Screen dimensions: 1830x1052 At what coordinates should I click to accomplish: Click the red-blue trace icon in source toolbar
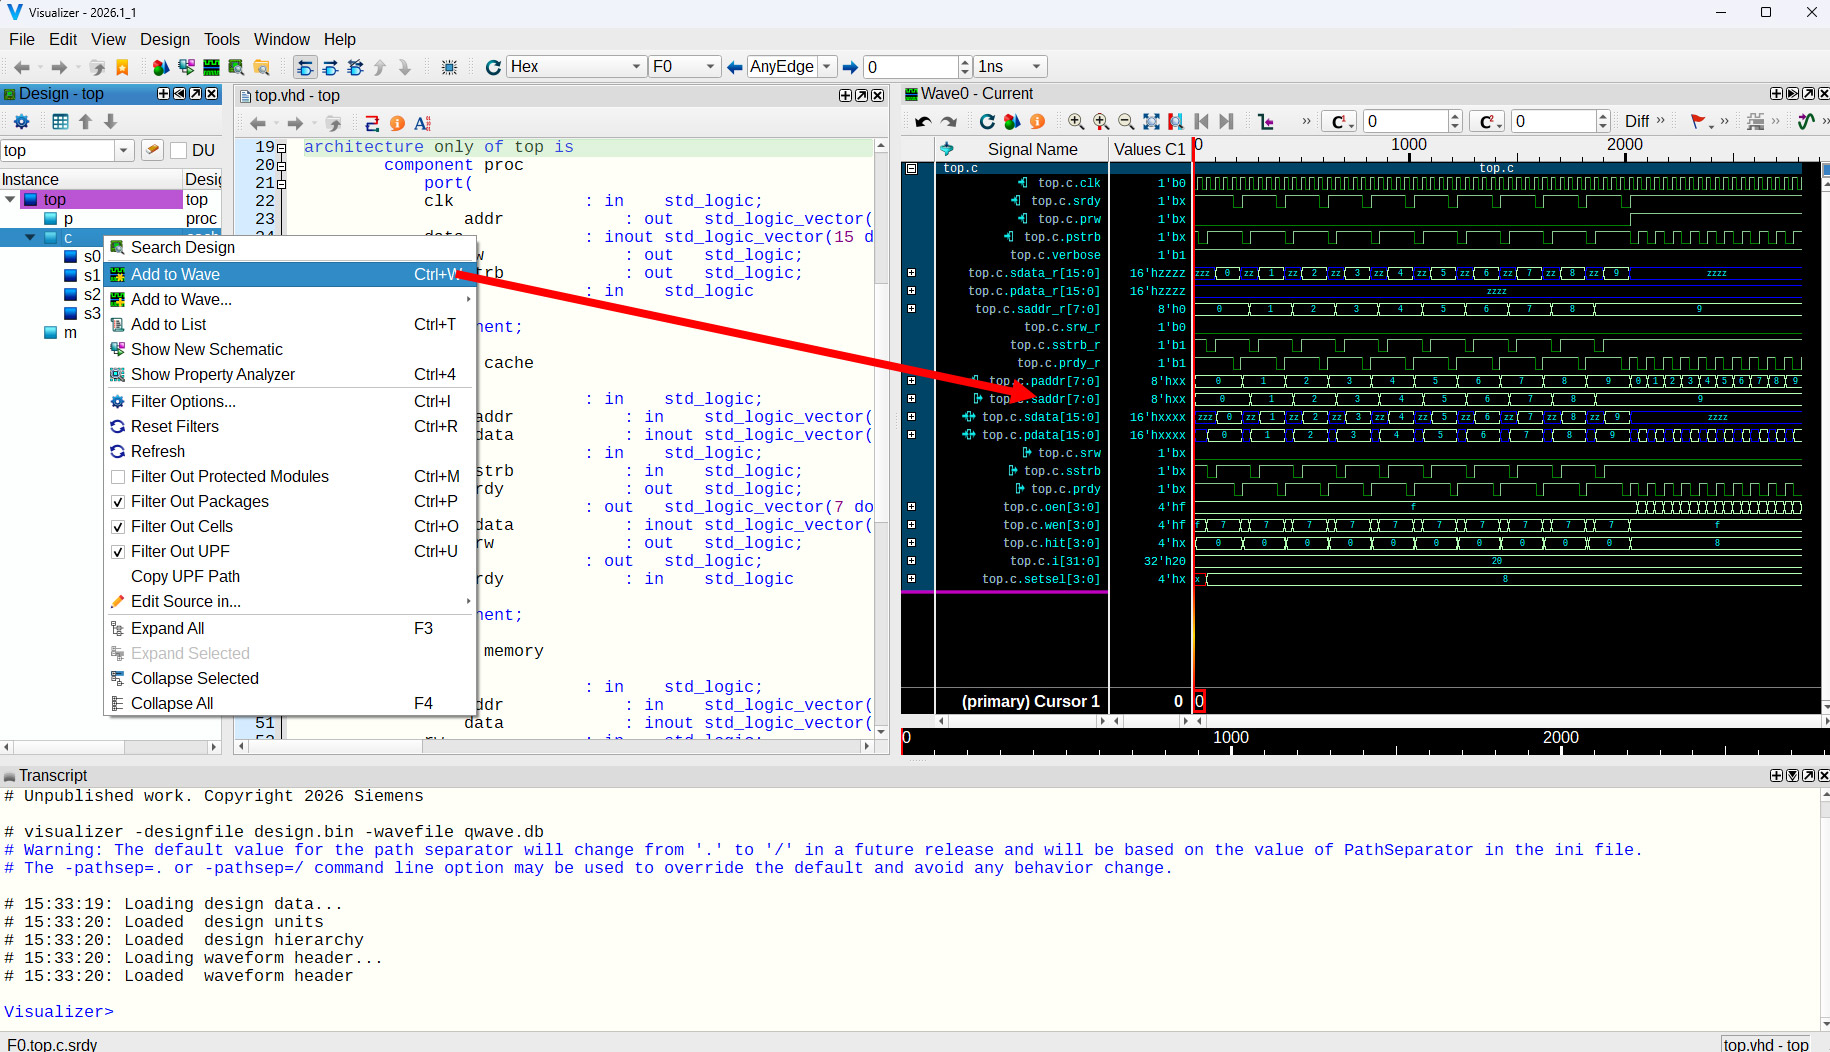click(x=372, y=123)
